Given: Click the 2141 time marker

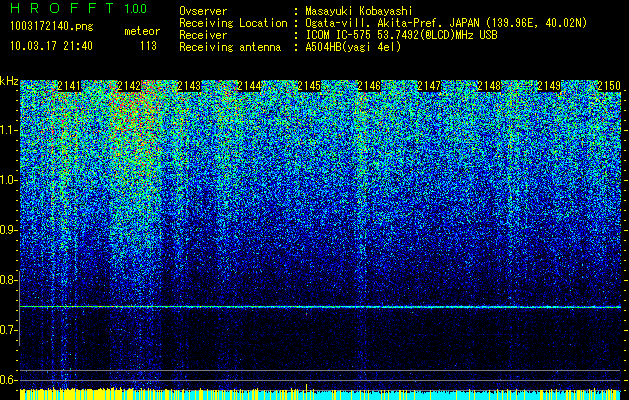Looking at the screenshot, I should [x=69, y=86].
